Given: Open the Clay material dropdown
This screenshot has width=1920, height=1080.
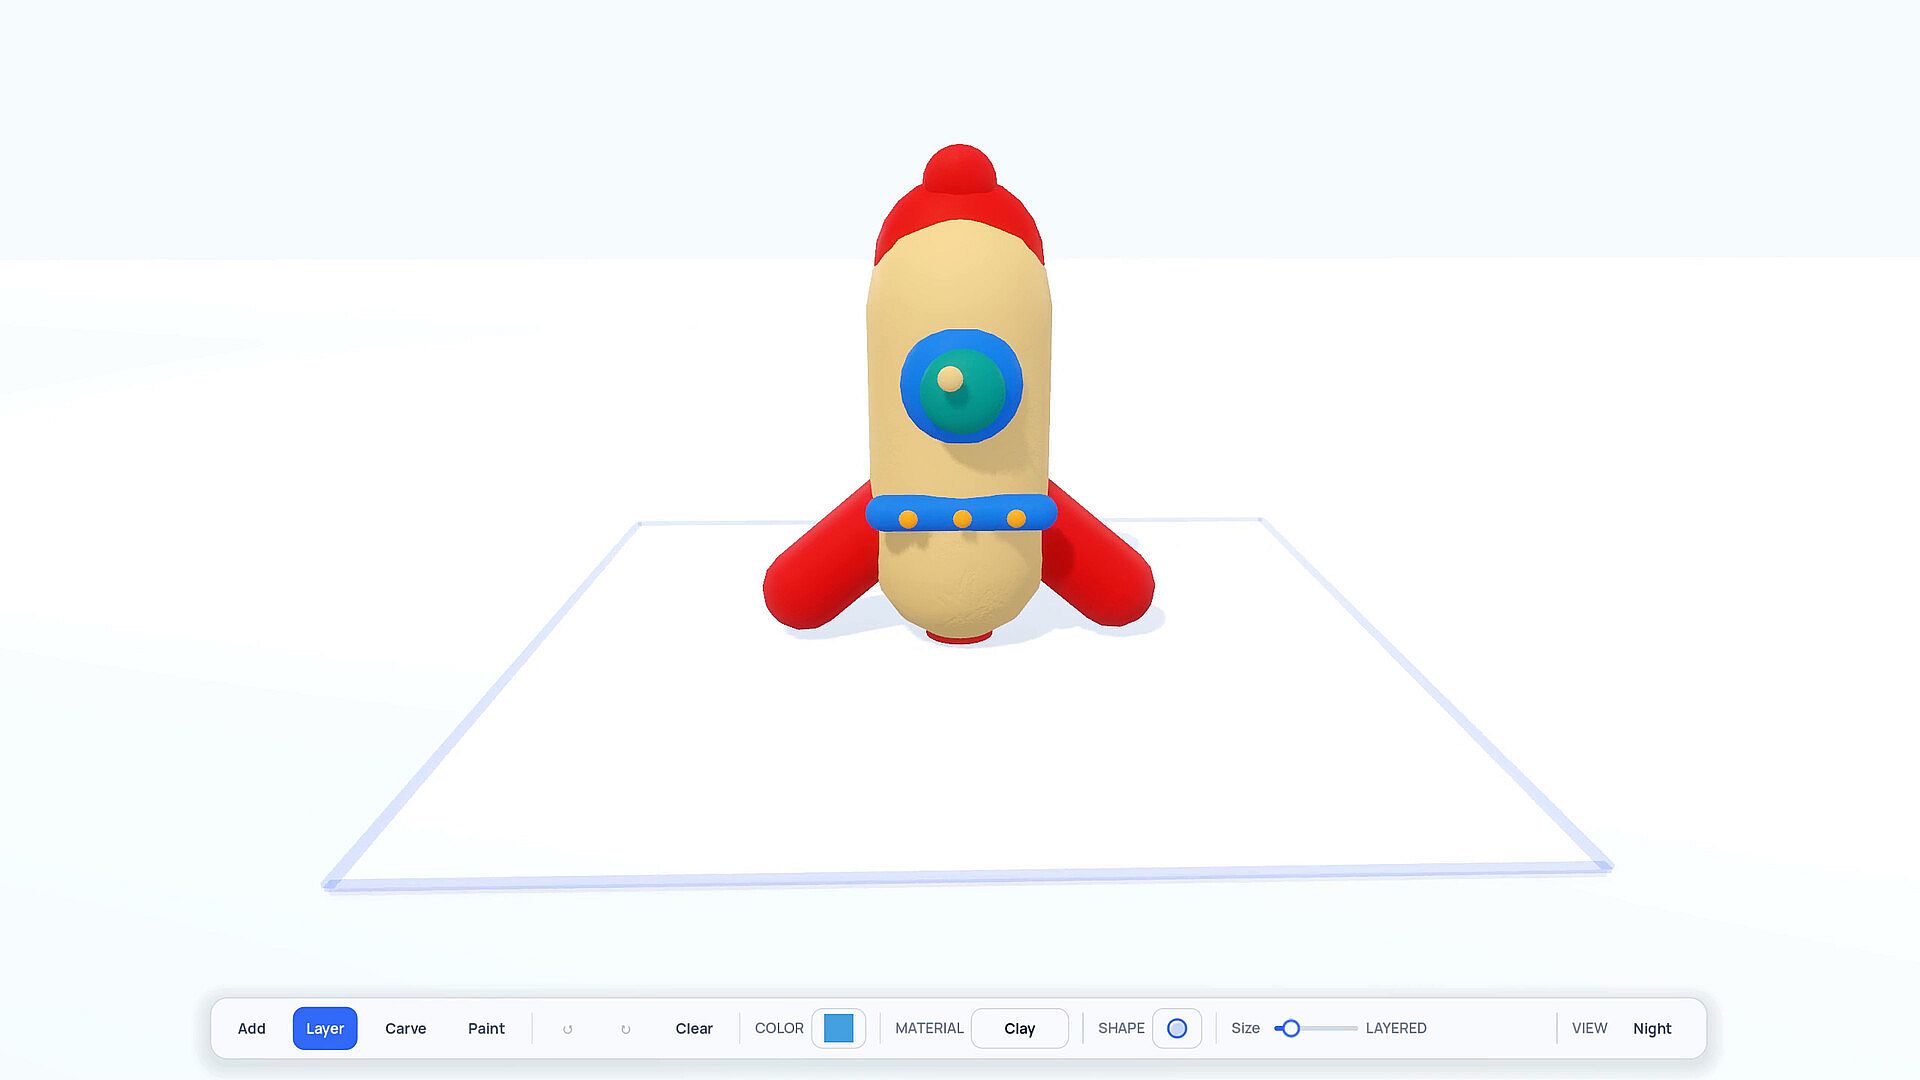Looking at the screenshot, I should pos(1020,1028).
